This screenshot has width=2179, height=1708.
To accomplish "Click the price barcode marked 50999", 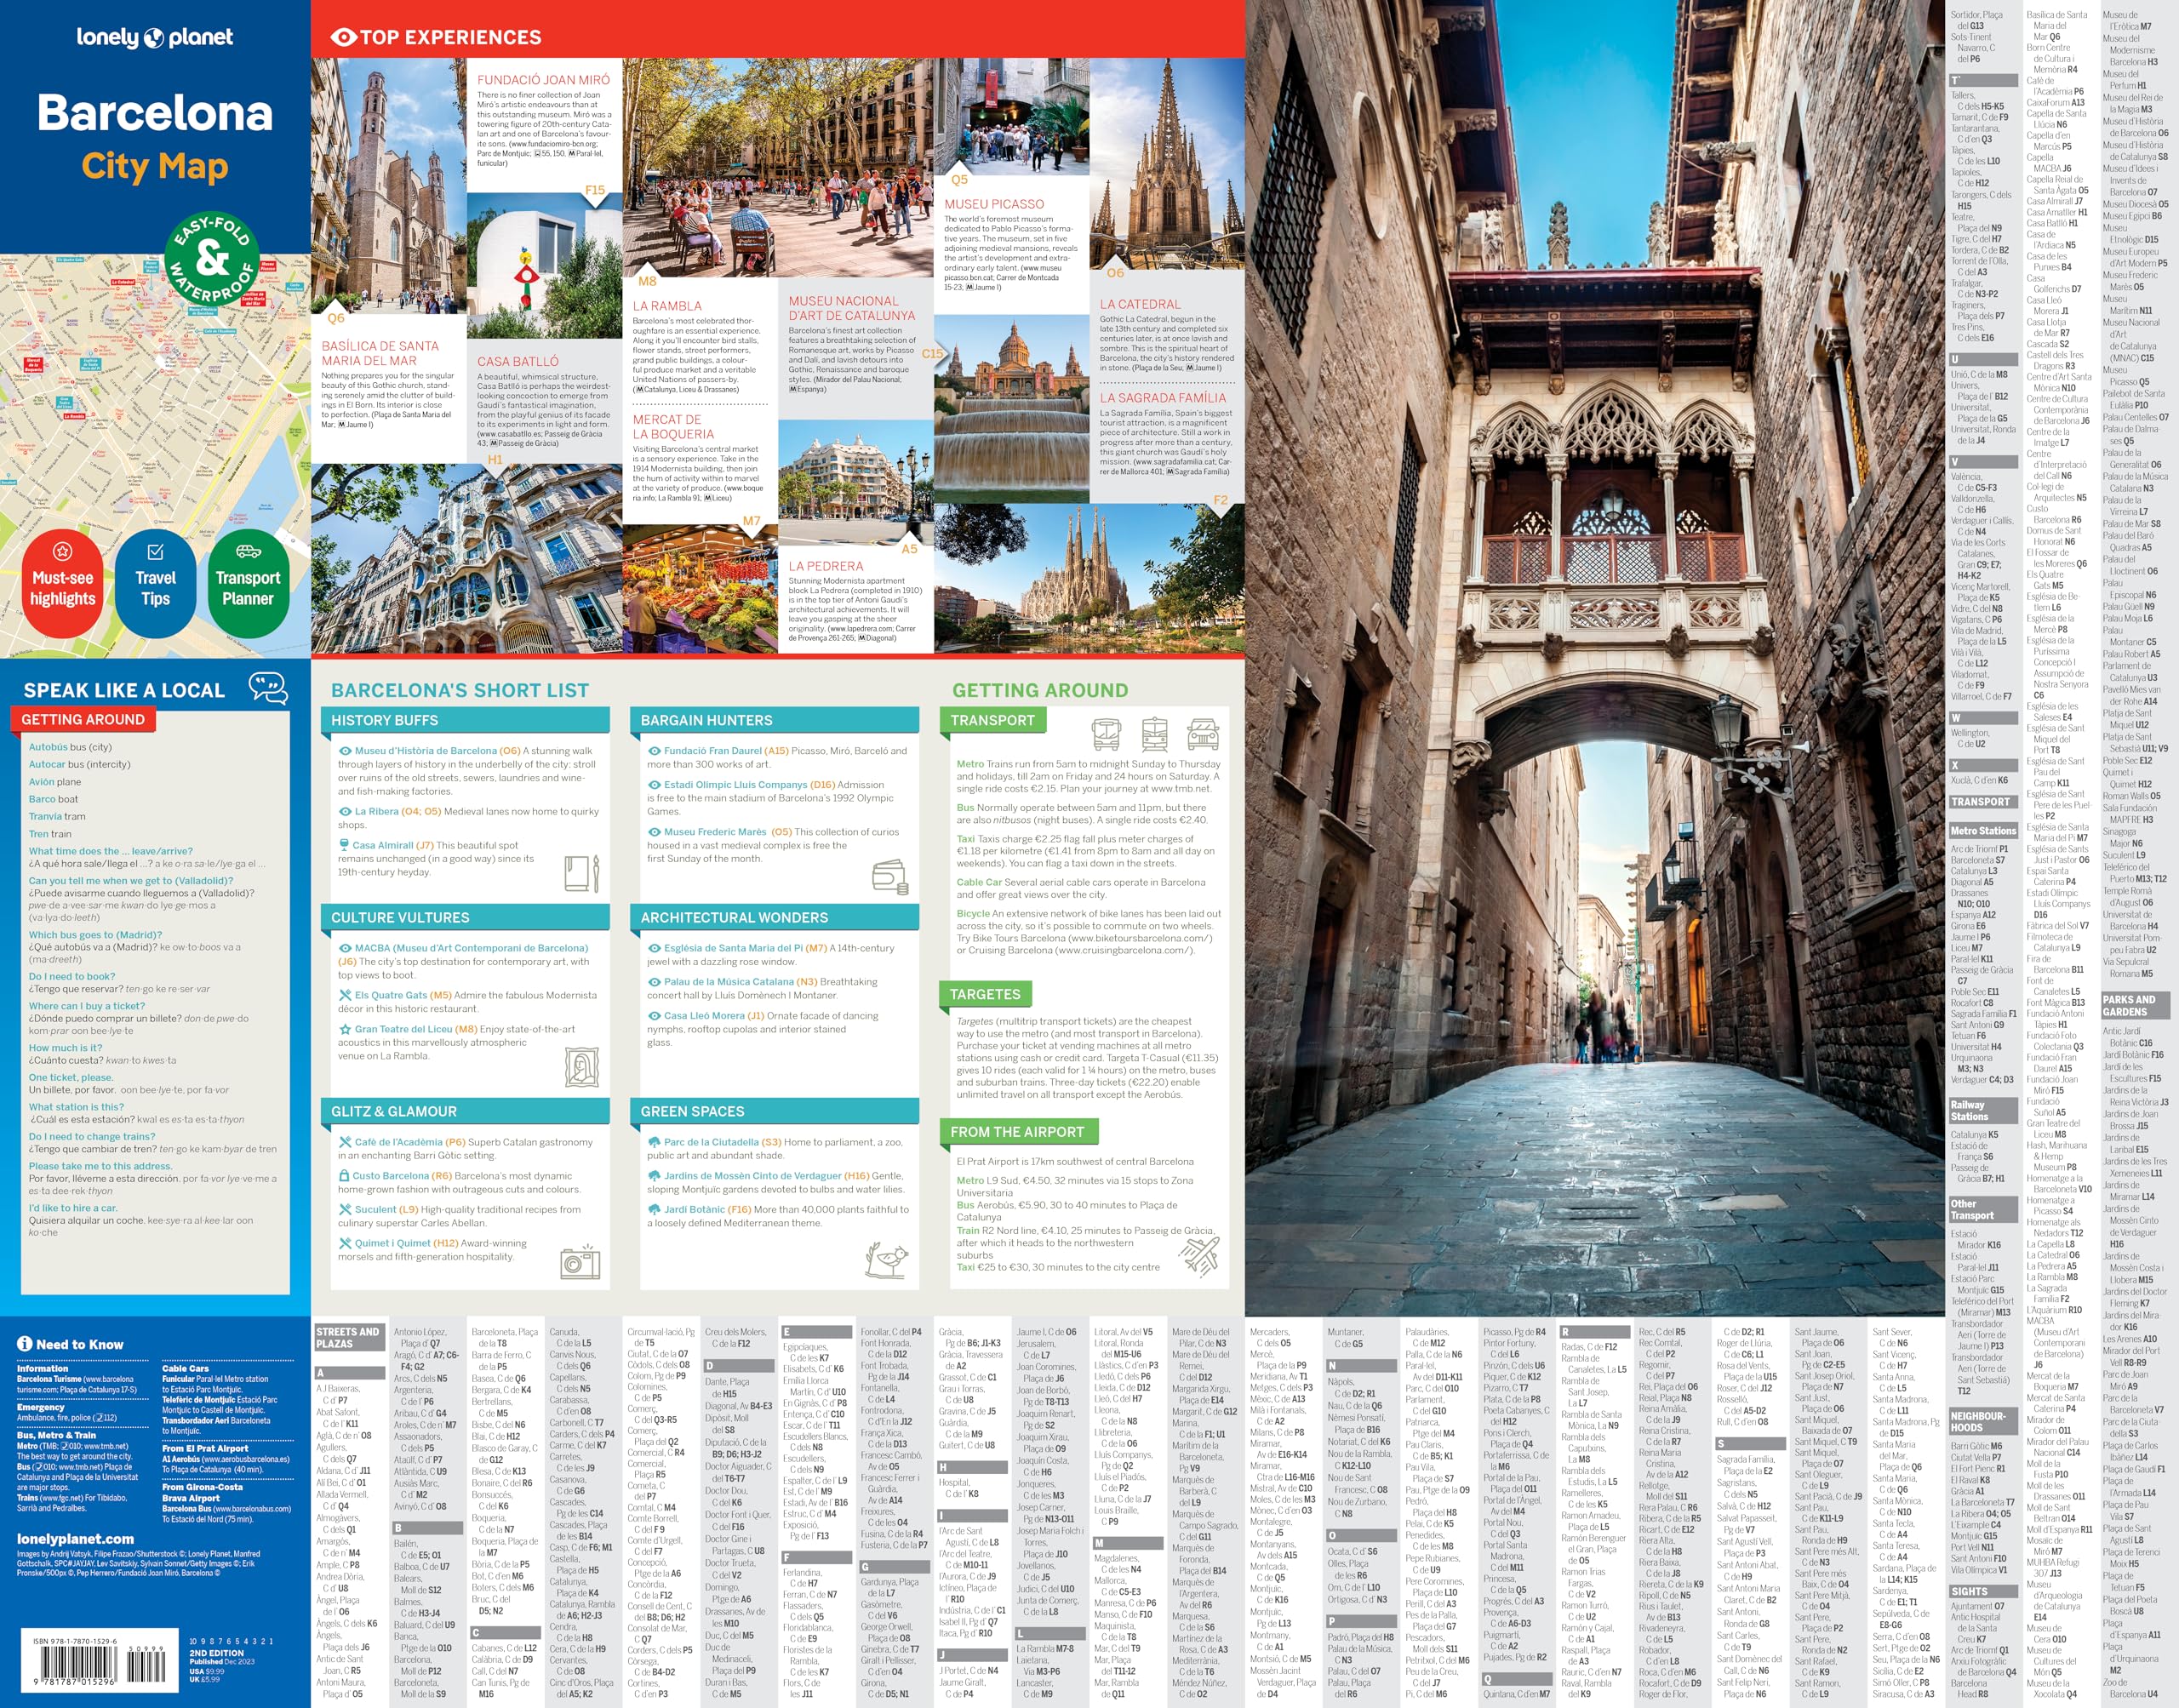I will [x=146, y=1663].
